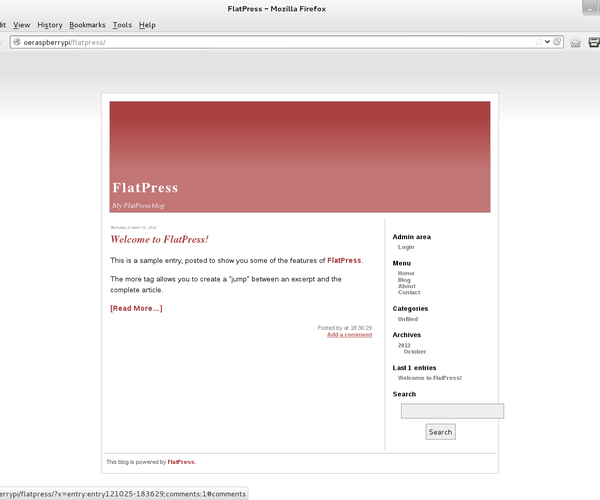Click the 'Posted by at 18:36:29' text

point(345,328)
